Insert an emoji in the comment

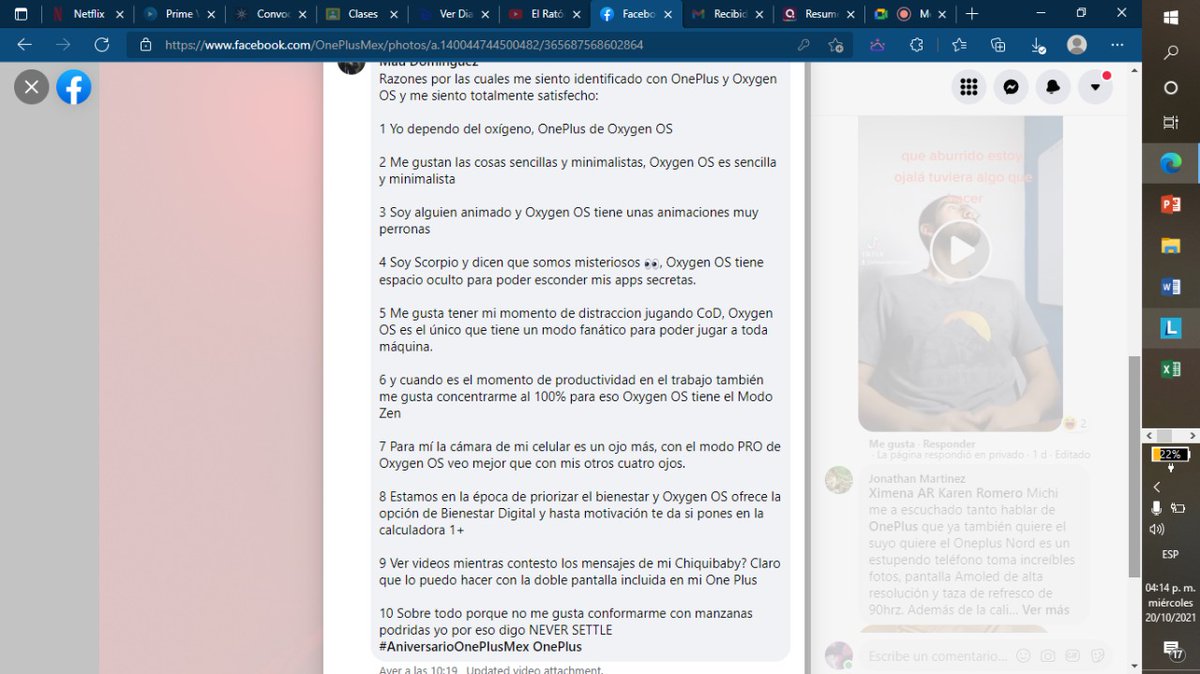pos(1022,657)
